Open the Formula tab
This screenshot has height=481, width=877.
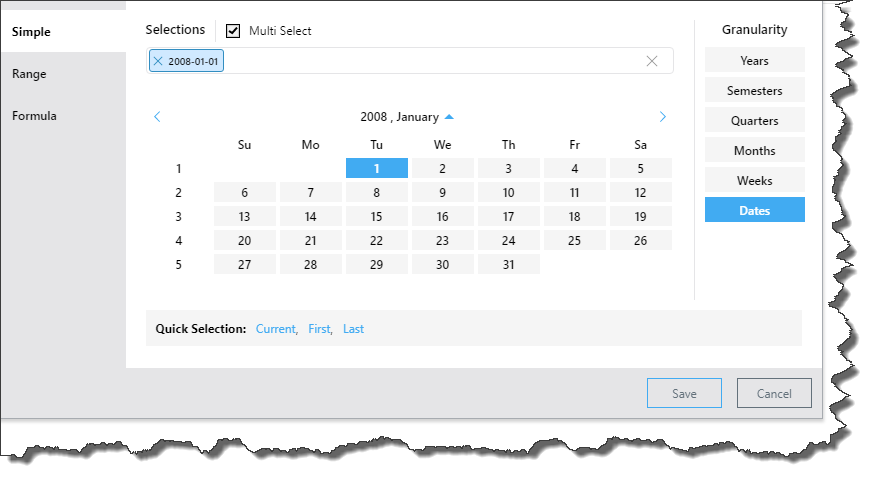(x=34, y=116)
